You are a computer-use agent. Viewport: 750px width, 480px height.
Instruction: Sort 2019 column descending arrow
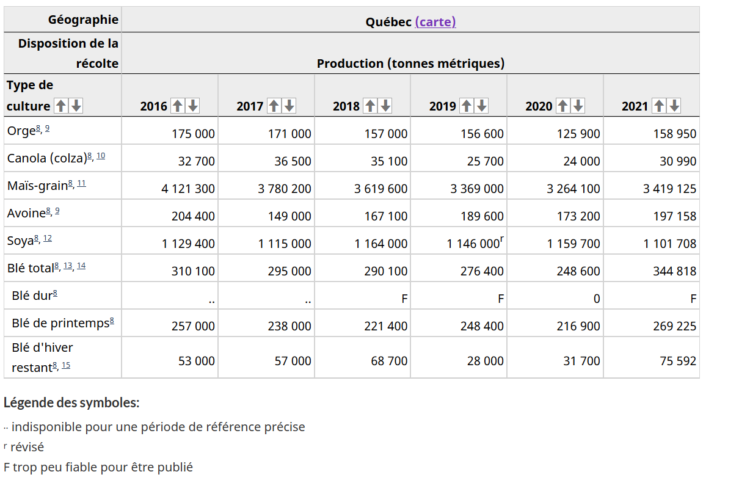pos(482,106)
